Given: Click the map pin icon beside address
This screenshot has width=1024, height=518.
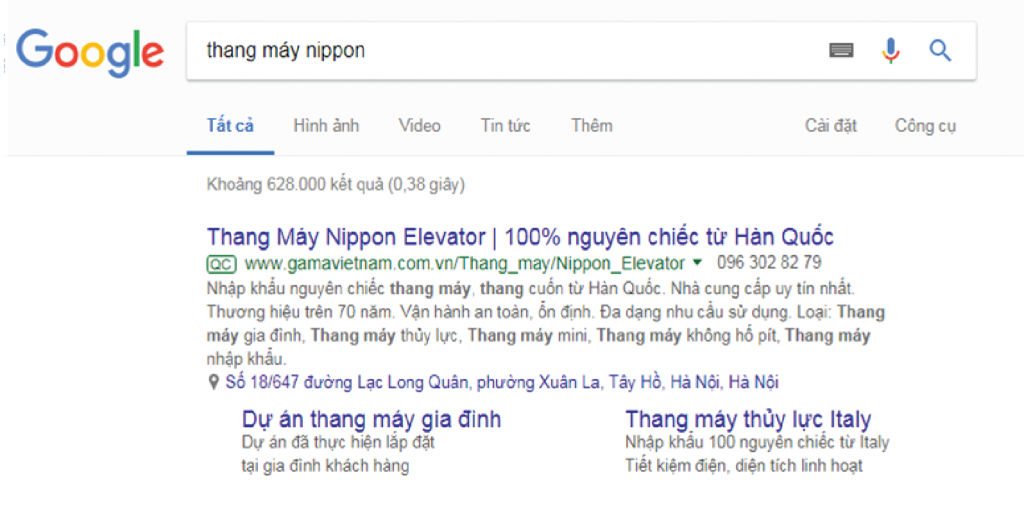Looking at the screenshot, I should pyautogui.click(x=213, y=382).
